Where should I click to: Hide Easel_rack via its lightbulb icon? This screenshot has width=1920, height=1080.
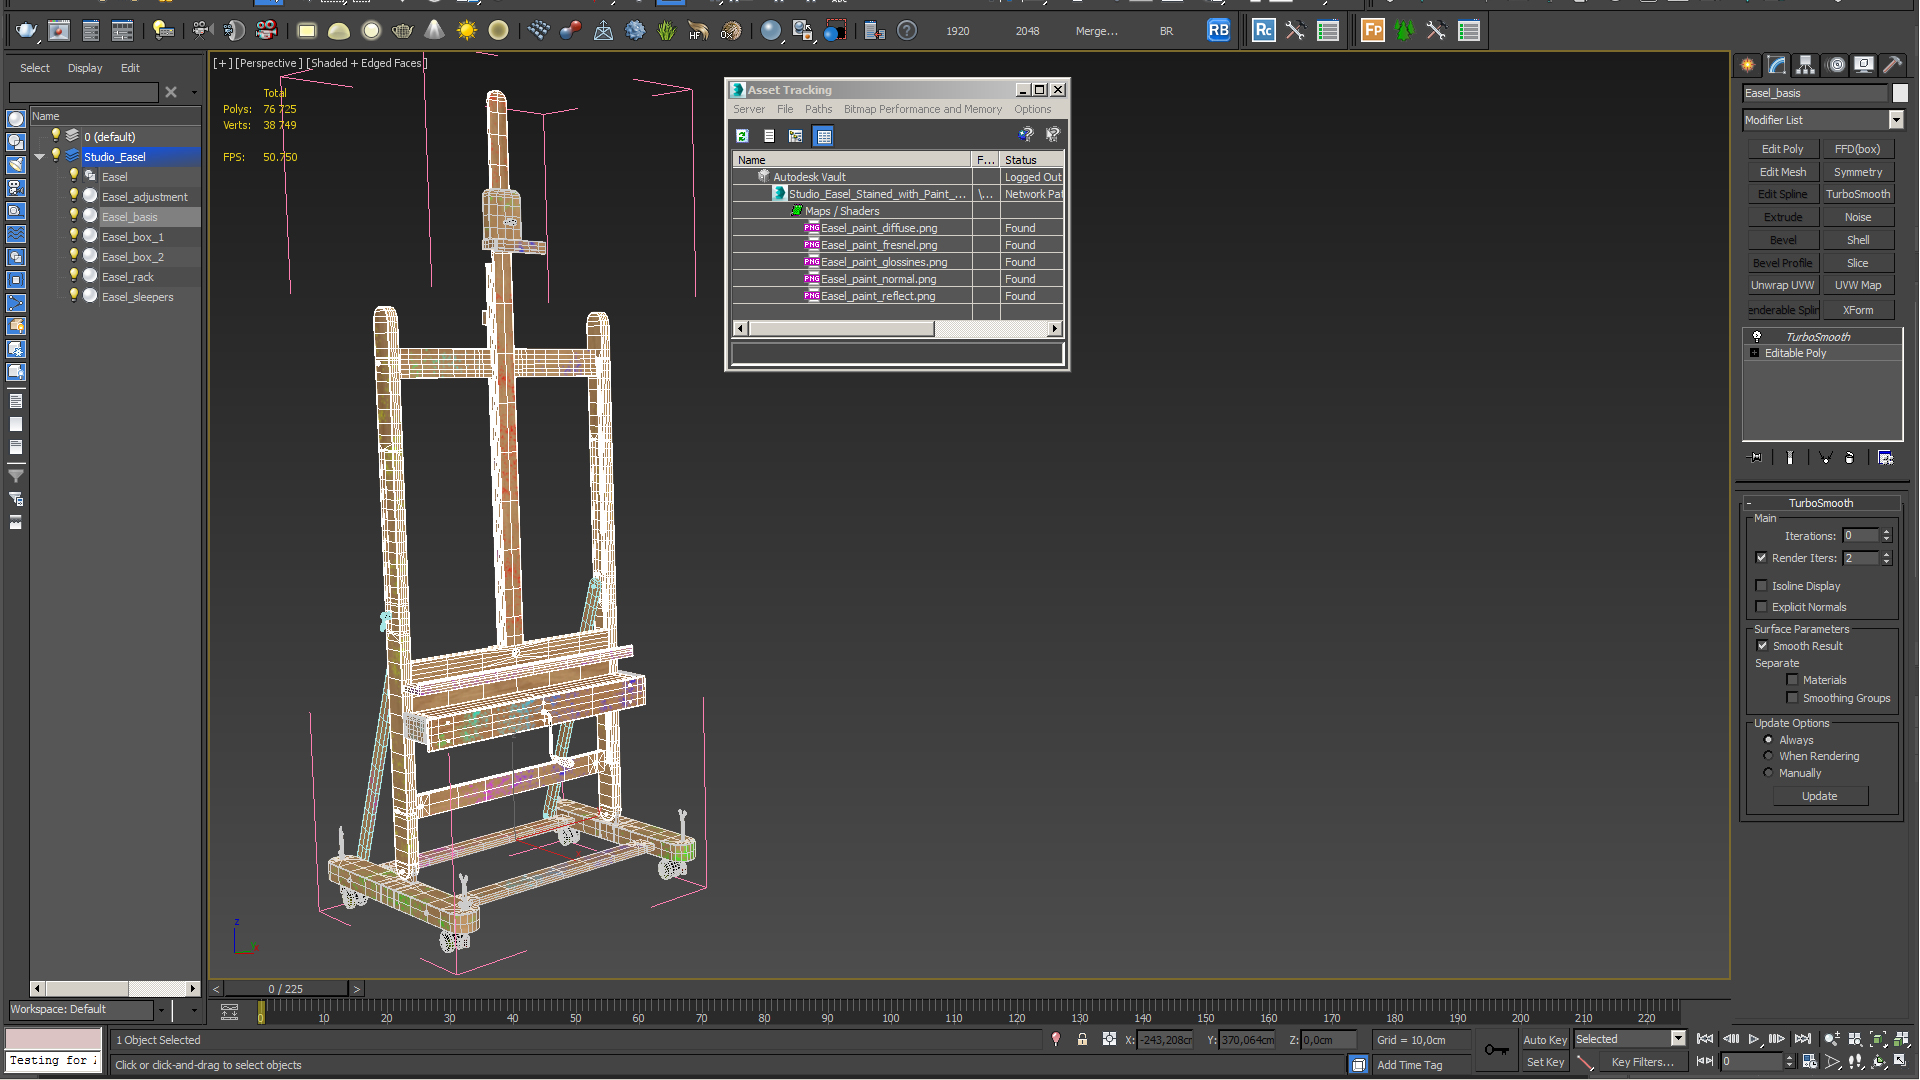73,276
